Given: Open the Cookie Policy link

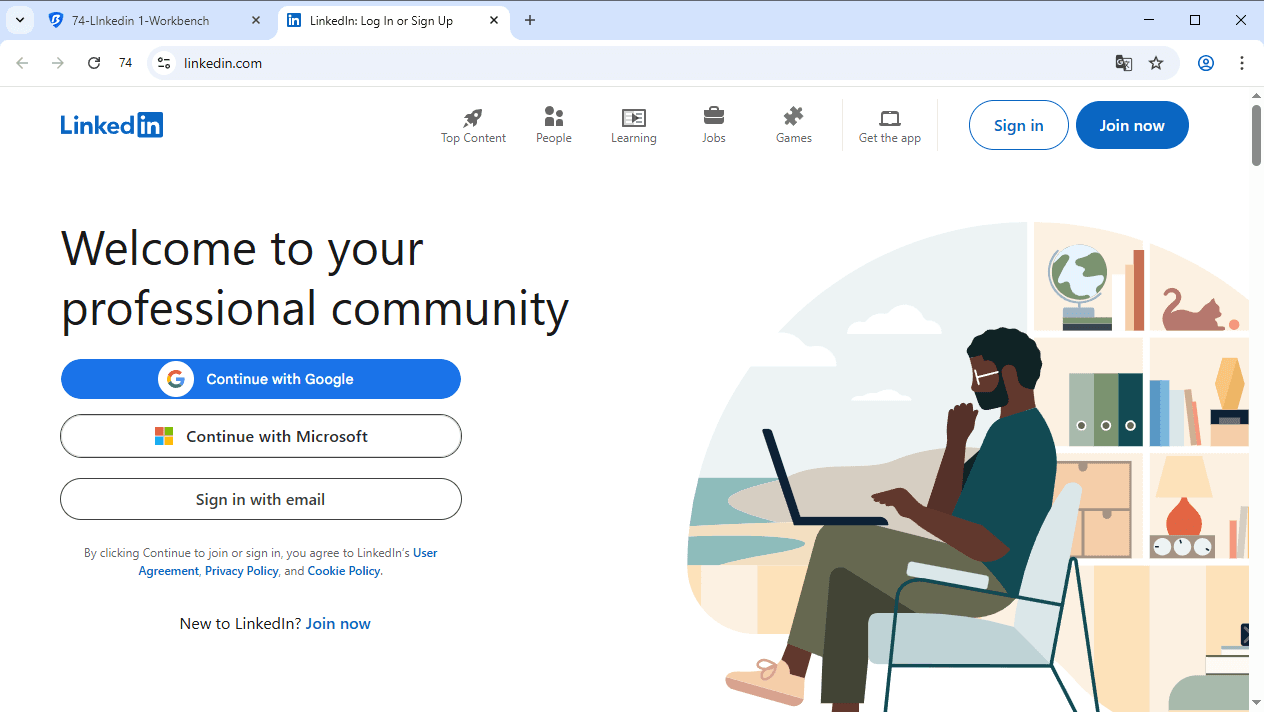Looking at the screenshot, I should pos(343,571).
